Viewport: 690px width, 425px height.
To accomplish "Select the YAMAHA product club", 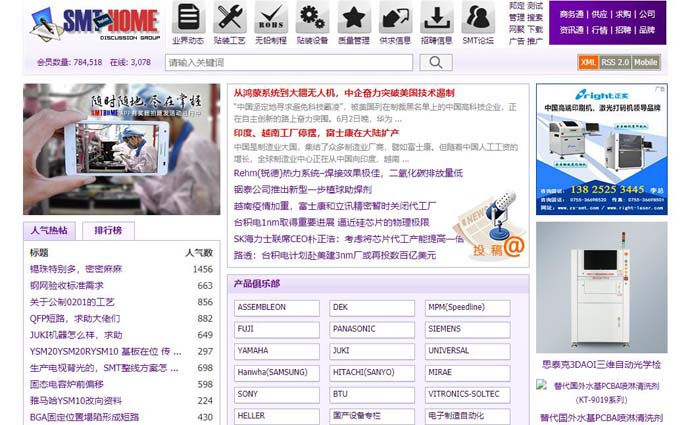I will coord(277,351).
